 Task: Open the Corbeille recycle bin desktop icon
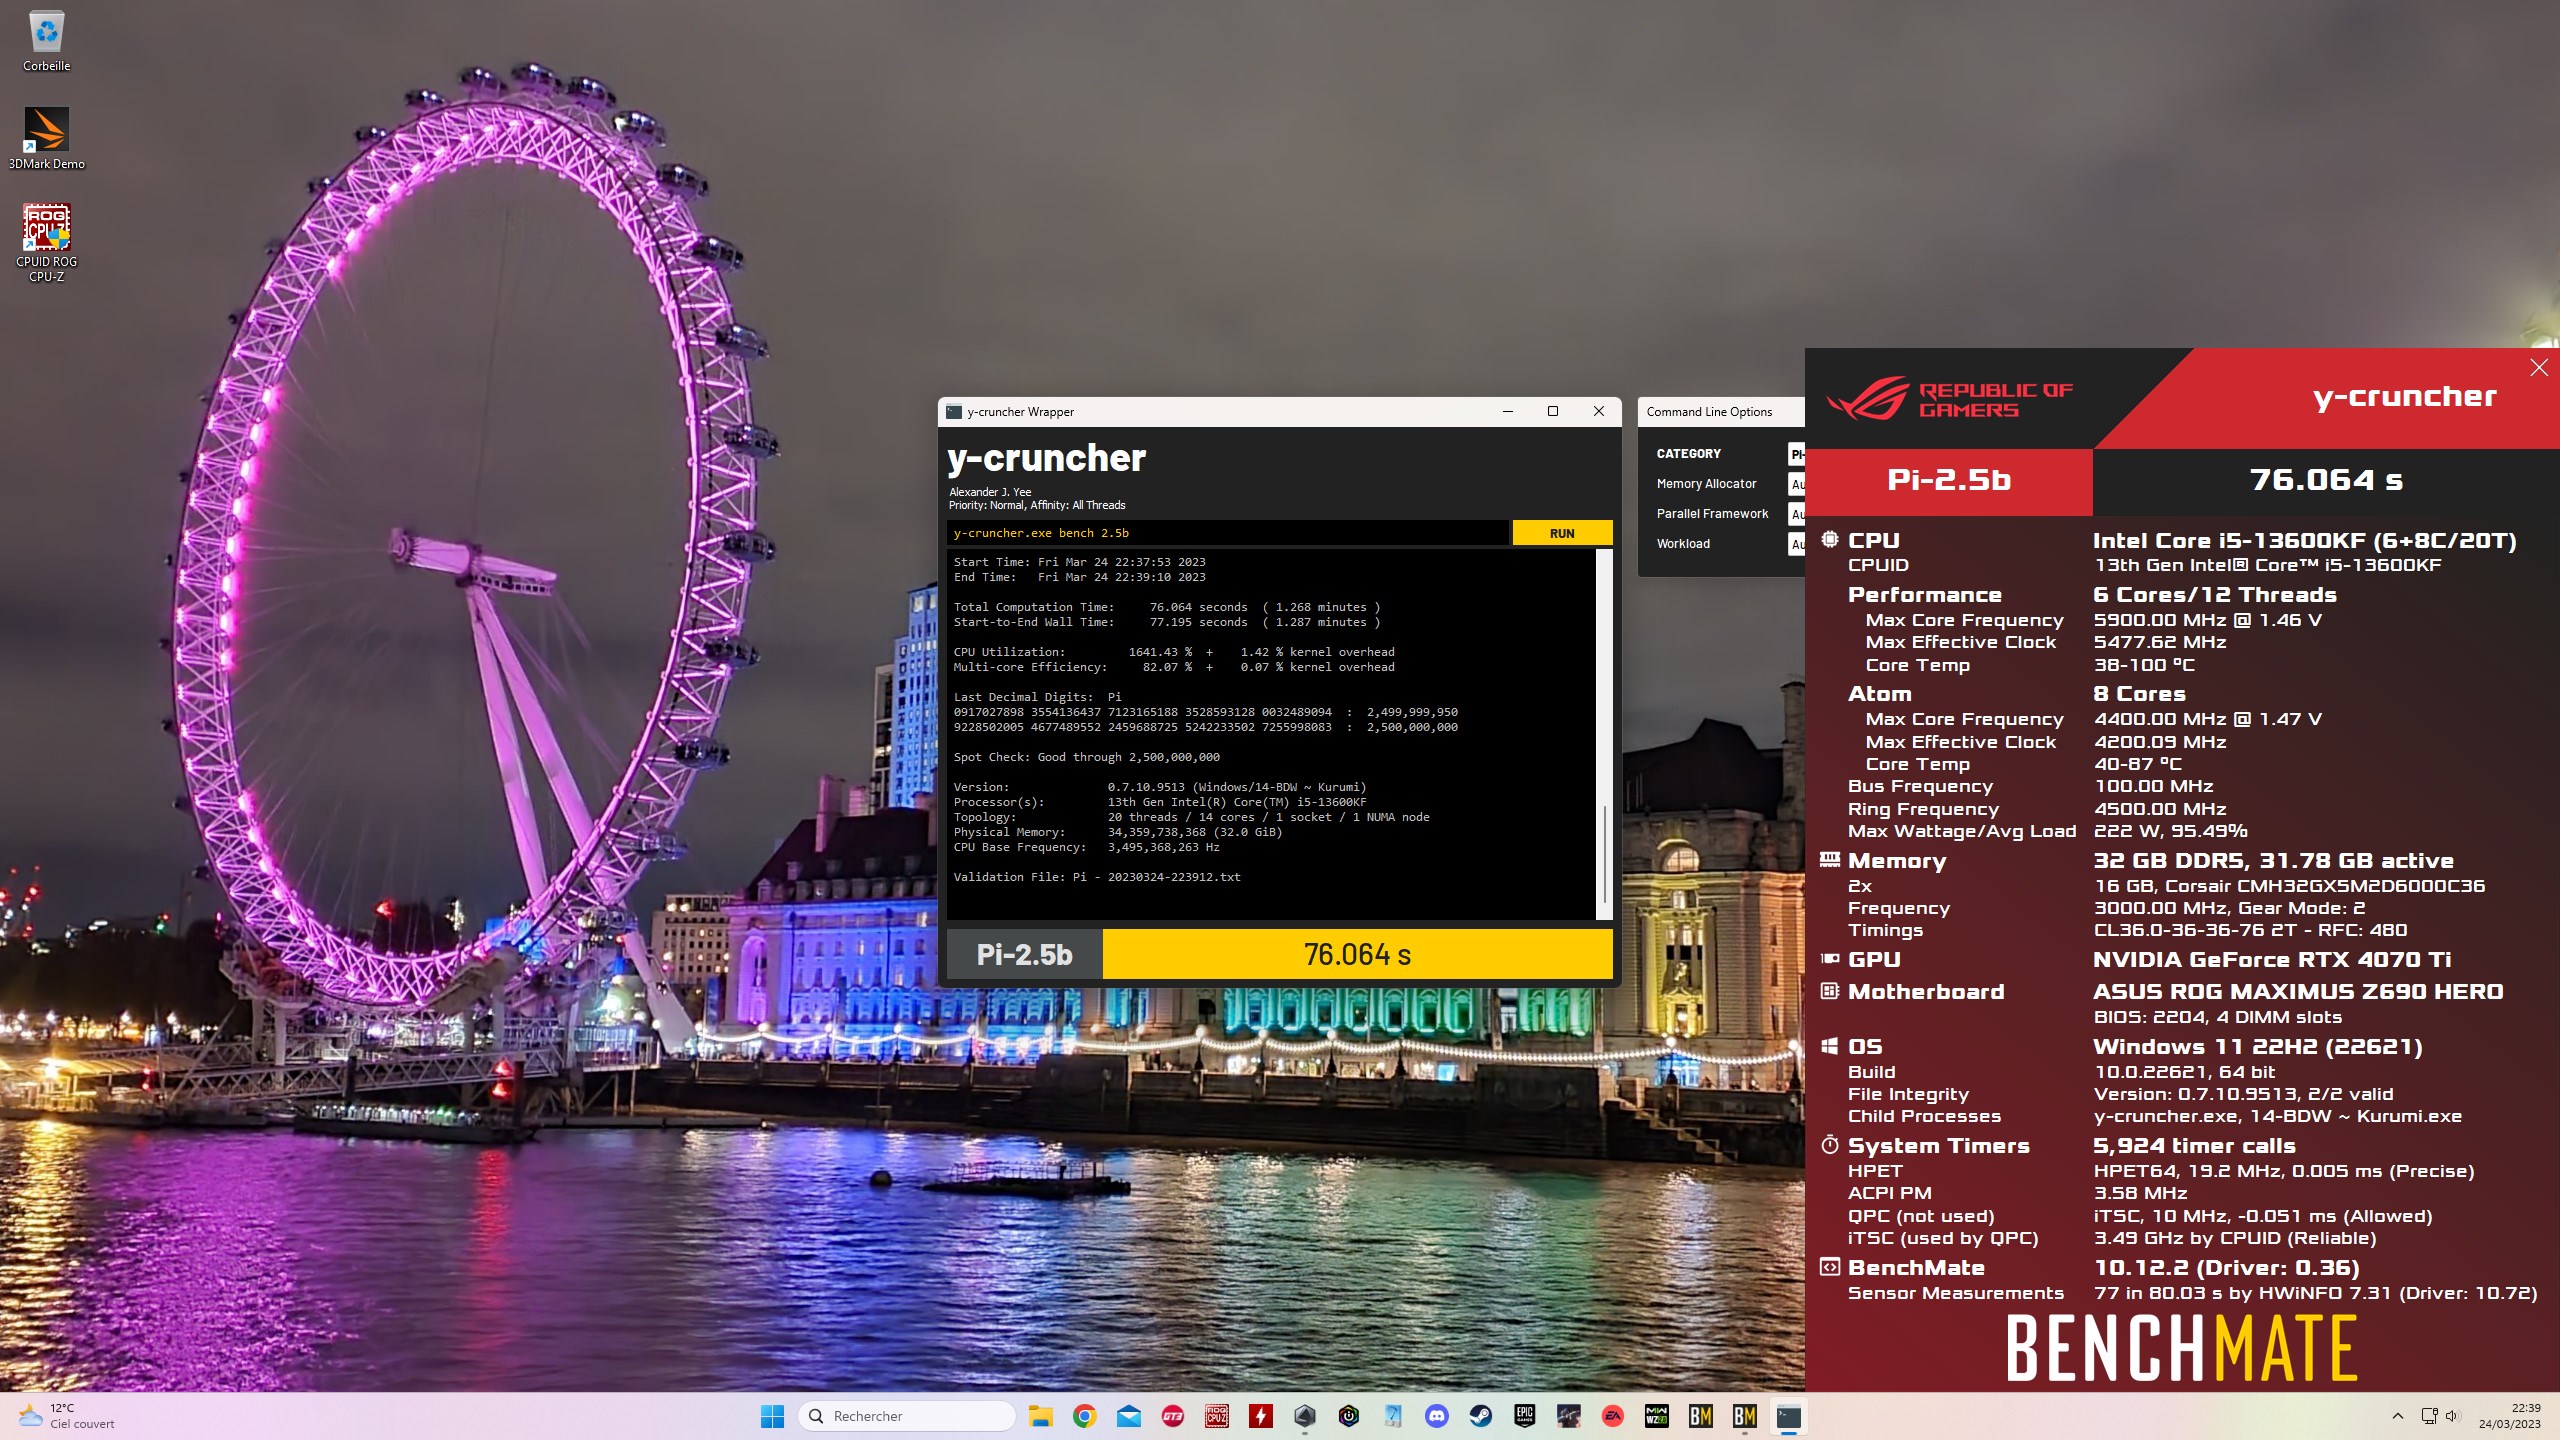click(x=46, y=42)
